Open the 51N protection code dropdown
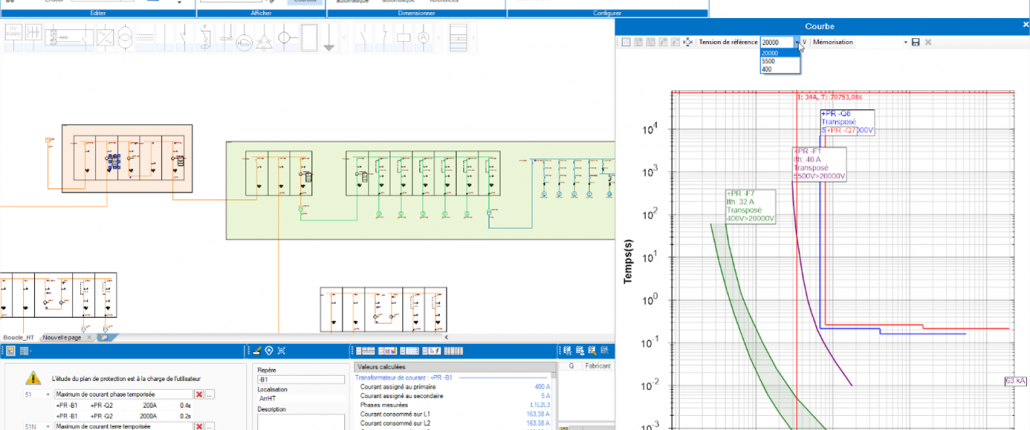This screenshot has height=430, width=1030. (48, 427)
